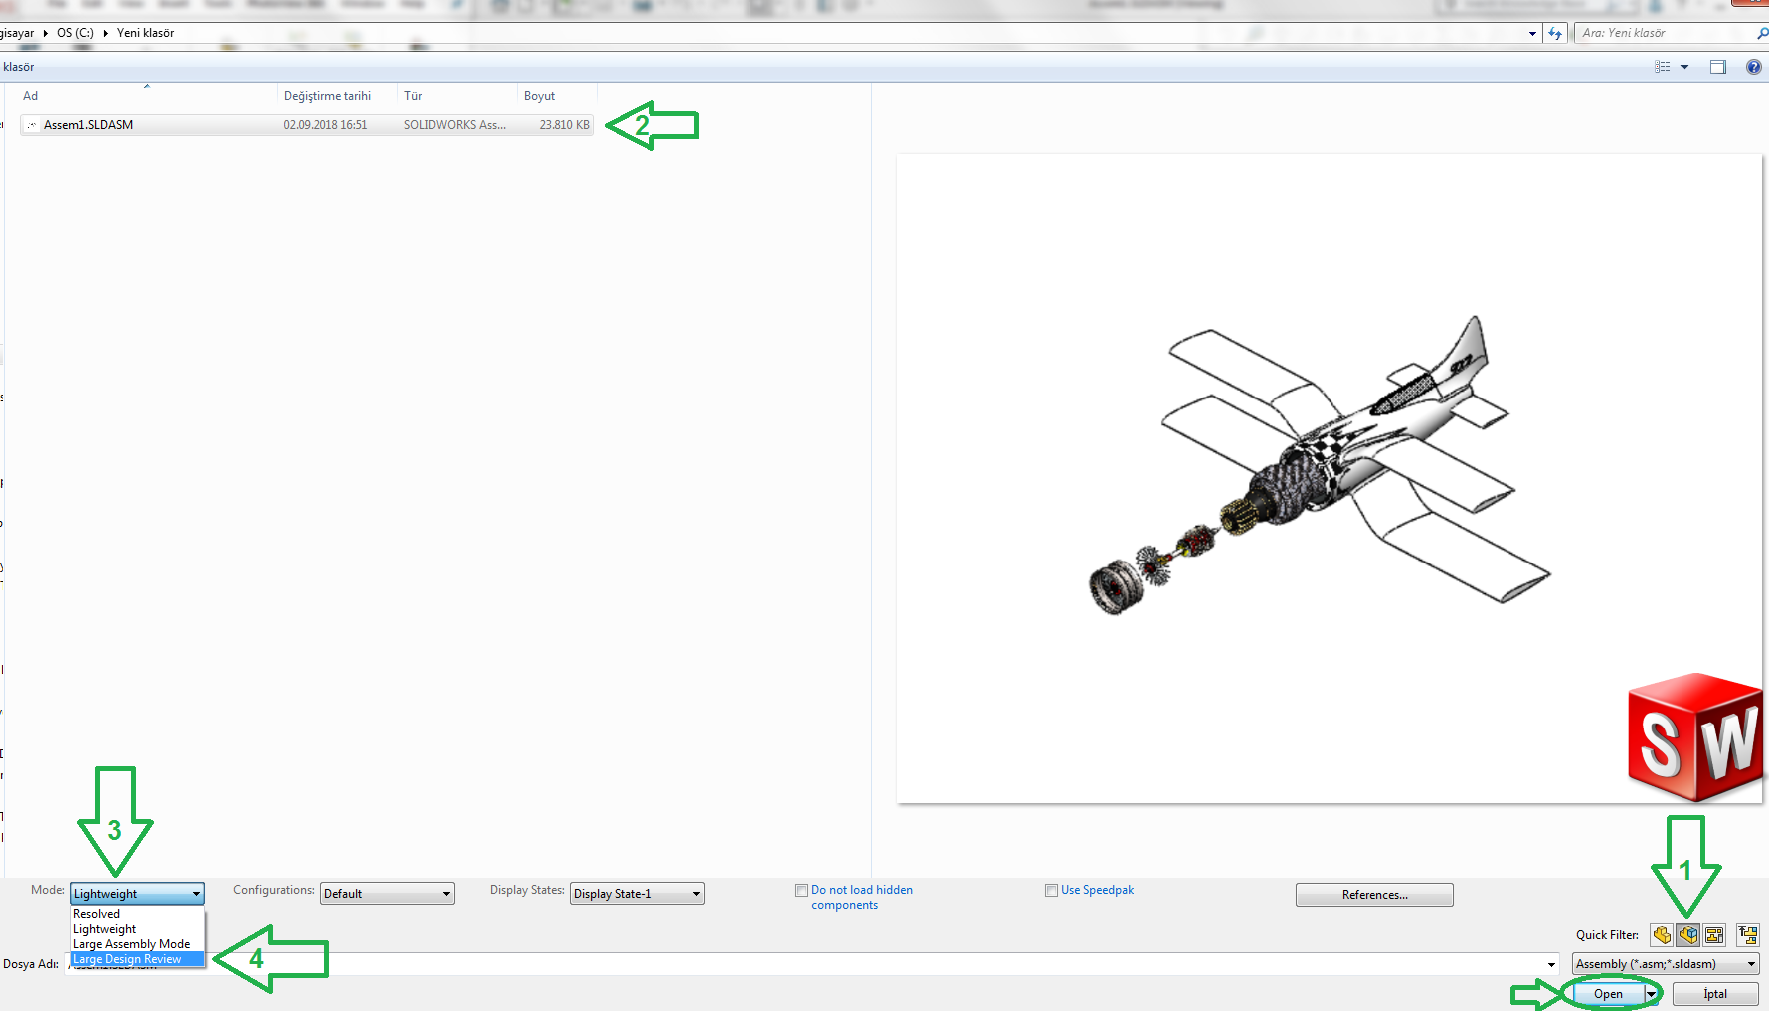Viewport: 1769px width, 1011px height.
Task: Pick Large Assembly Mode from list
Action: click(131, 944)
